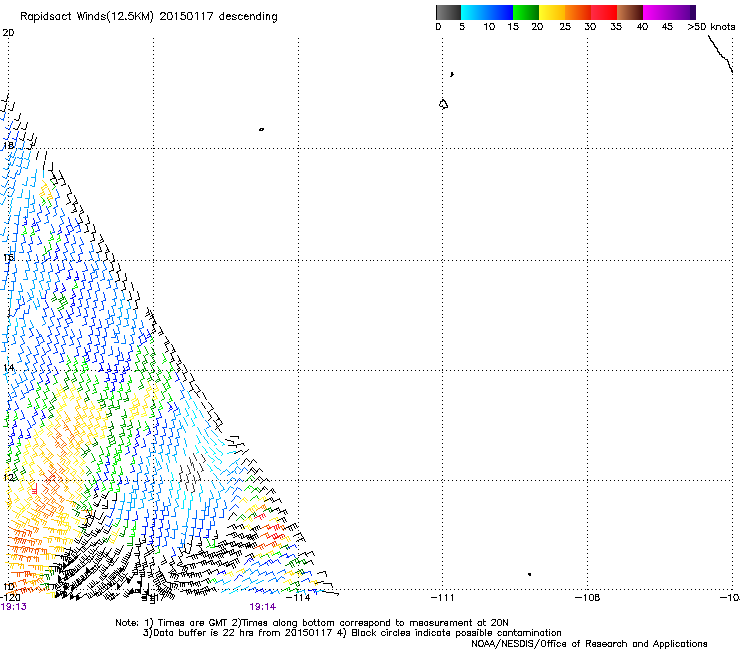Click the green 15-20 knots legend segment

526,12
